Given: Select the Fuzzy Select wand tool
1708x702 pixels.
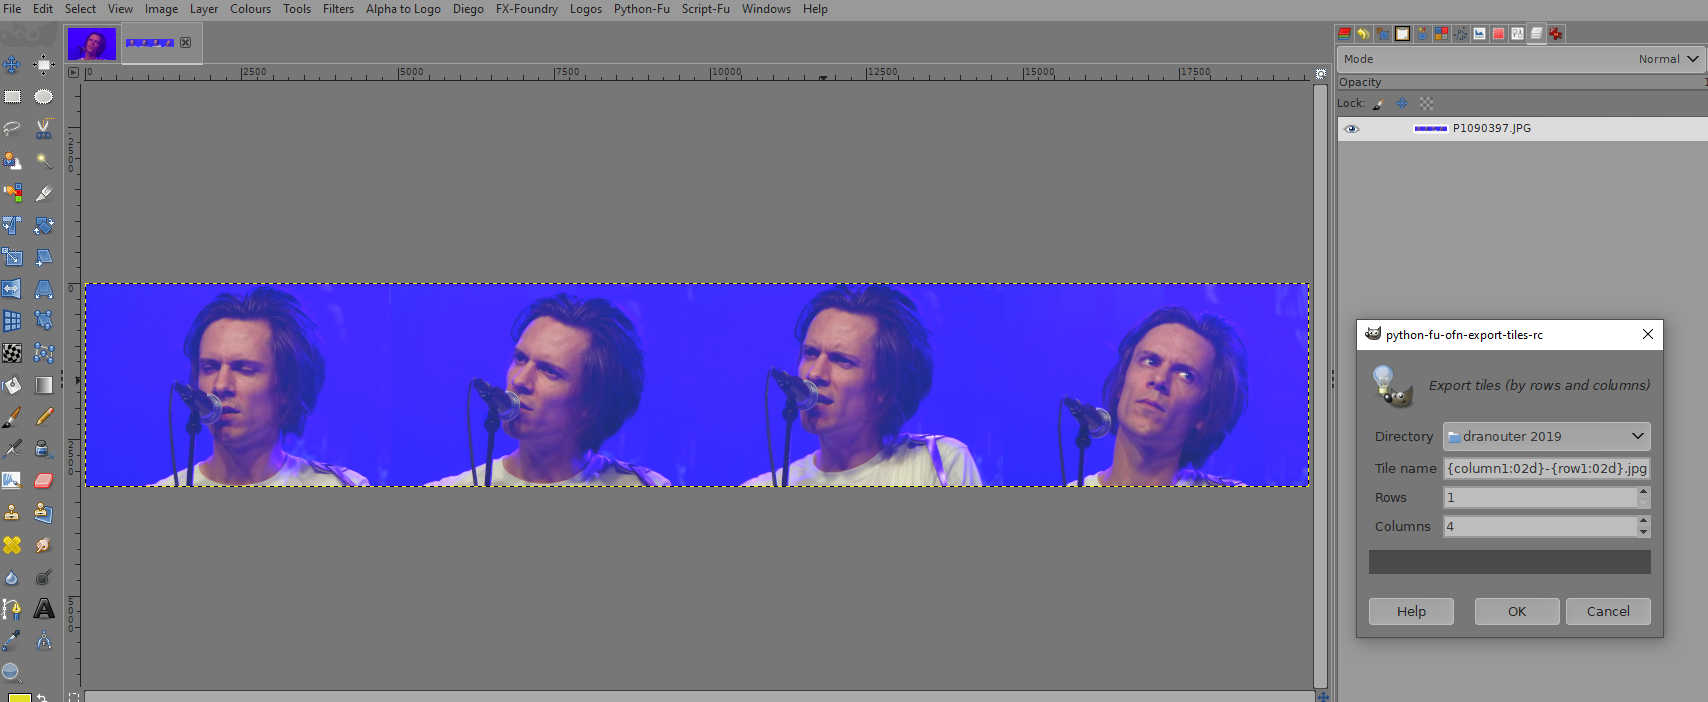Looking at the screenshot, I should tap(44, 161).
